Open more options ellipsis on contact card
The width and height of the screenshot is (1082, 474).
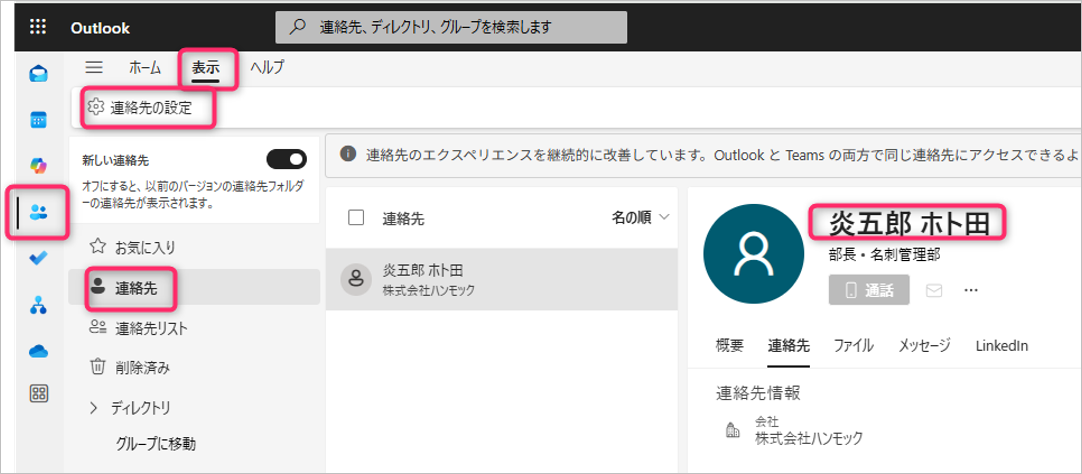969,290
